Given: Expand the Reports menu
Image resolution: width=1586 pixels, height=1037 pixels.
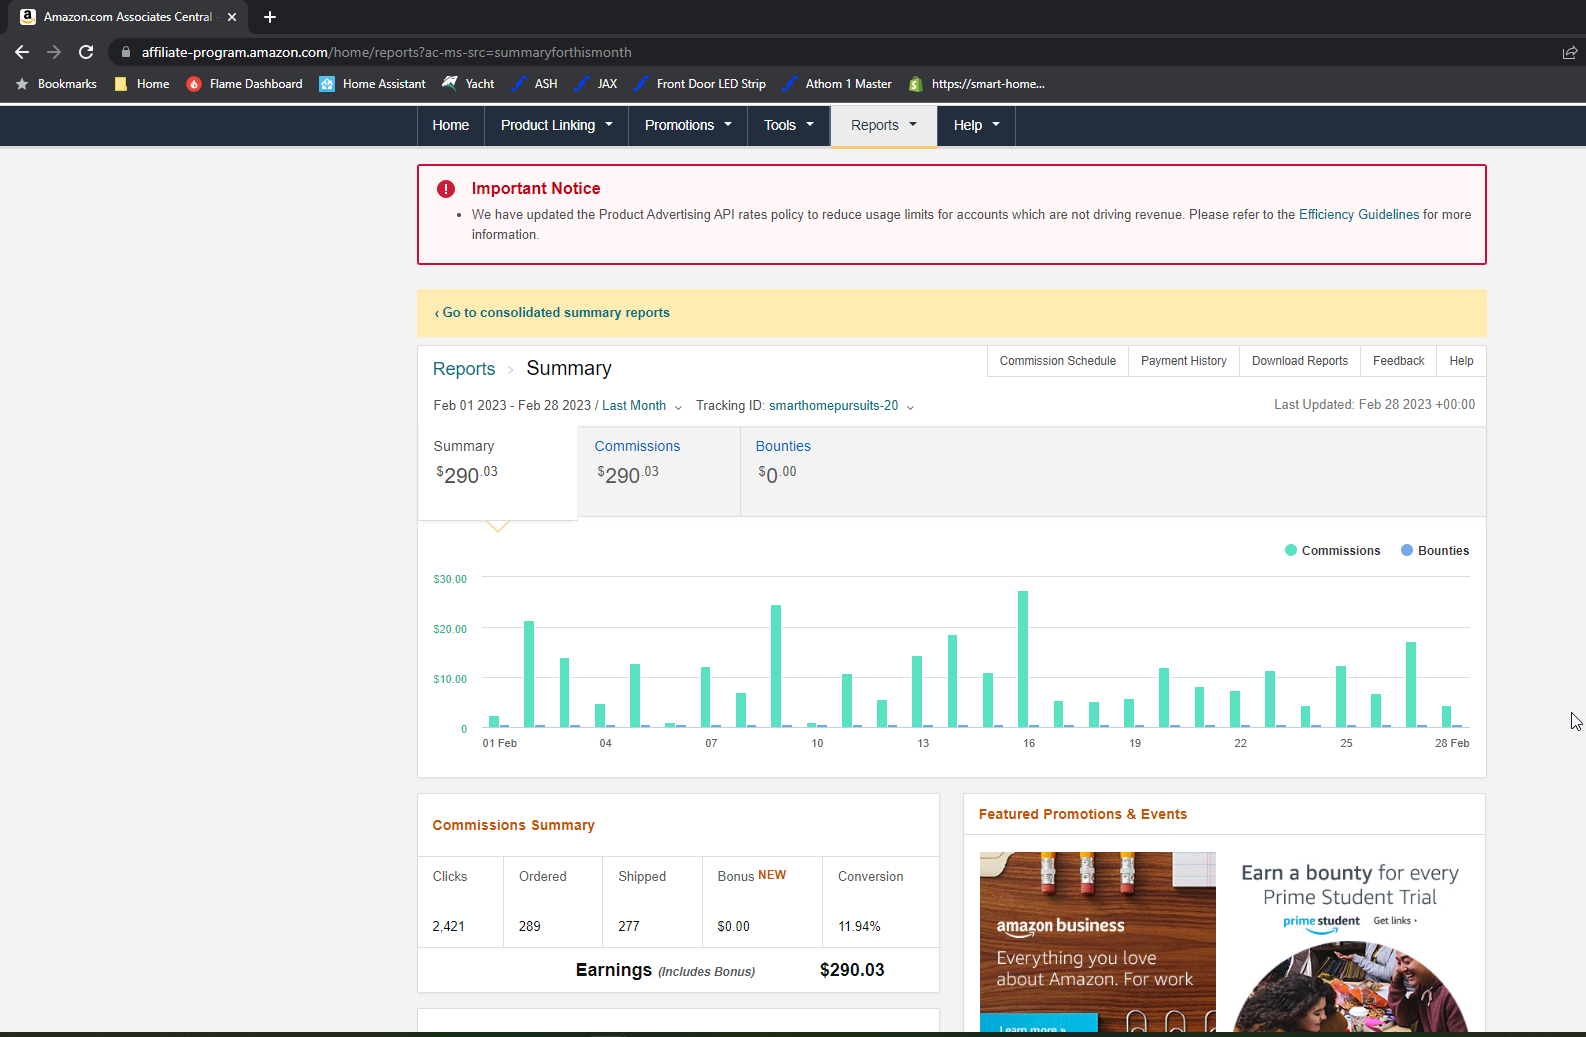Looking at the screenshot, I should [884, 125].
